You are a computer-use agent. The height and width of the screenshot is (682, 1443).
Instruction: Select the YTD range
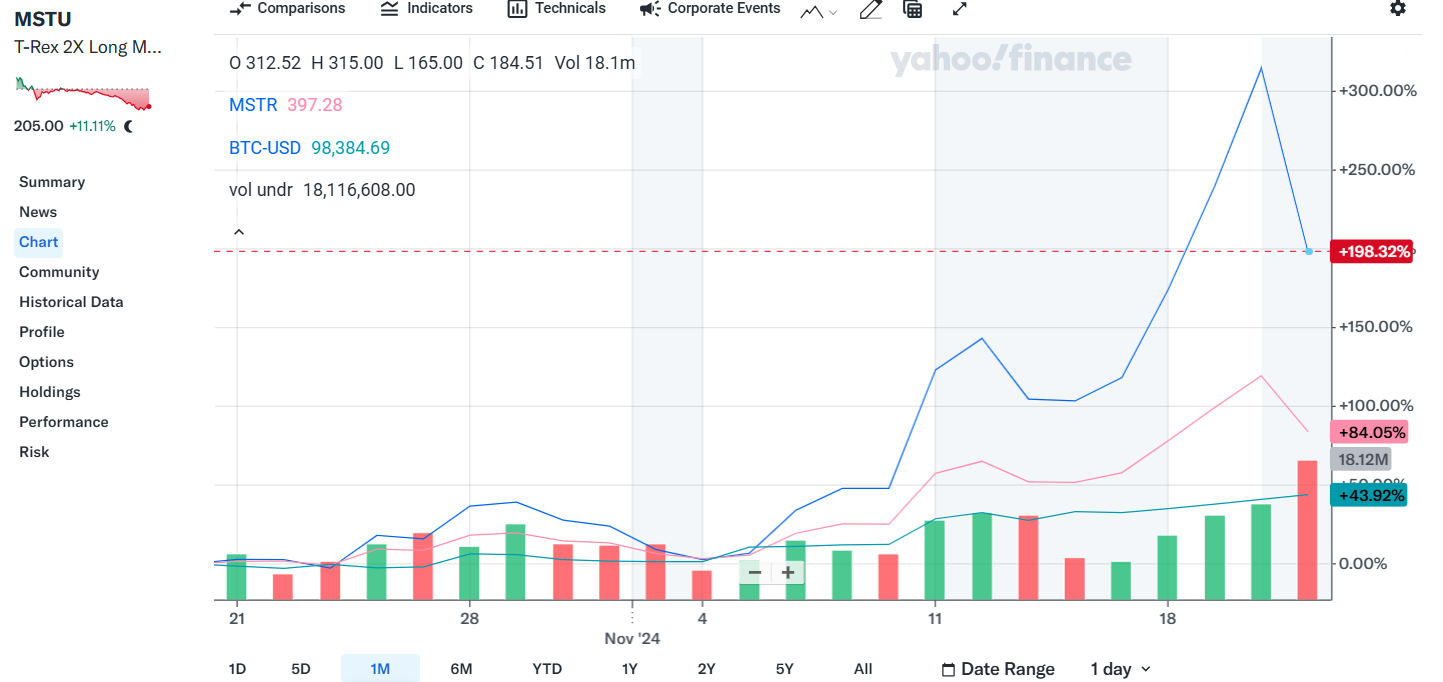click(547, 669)
